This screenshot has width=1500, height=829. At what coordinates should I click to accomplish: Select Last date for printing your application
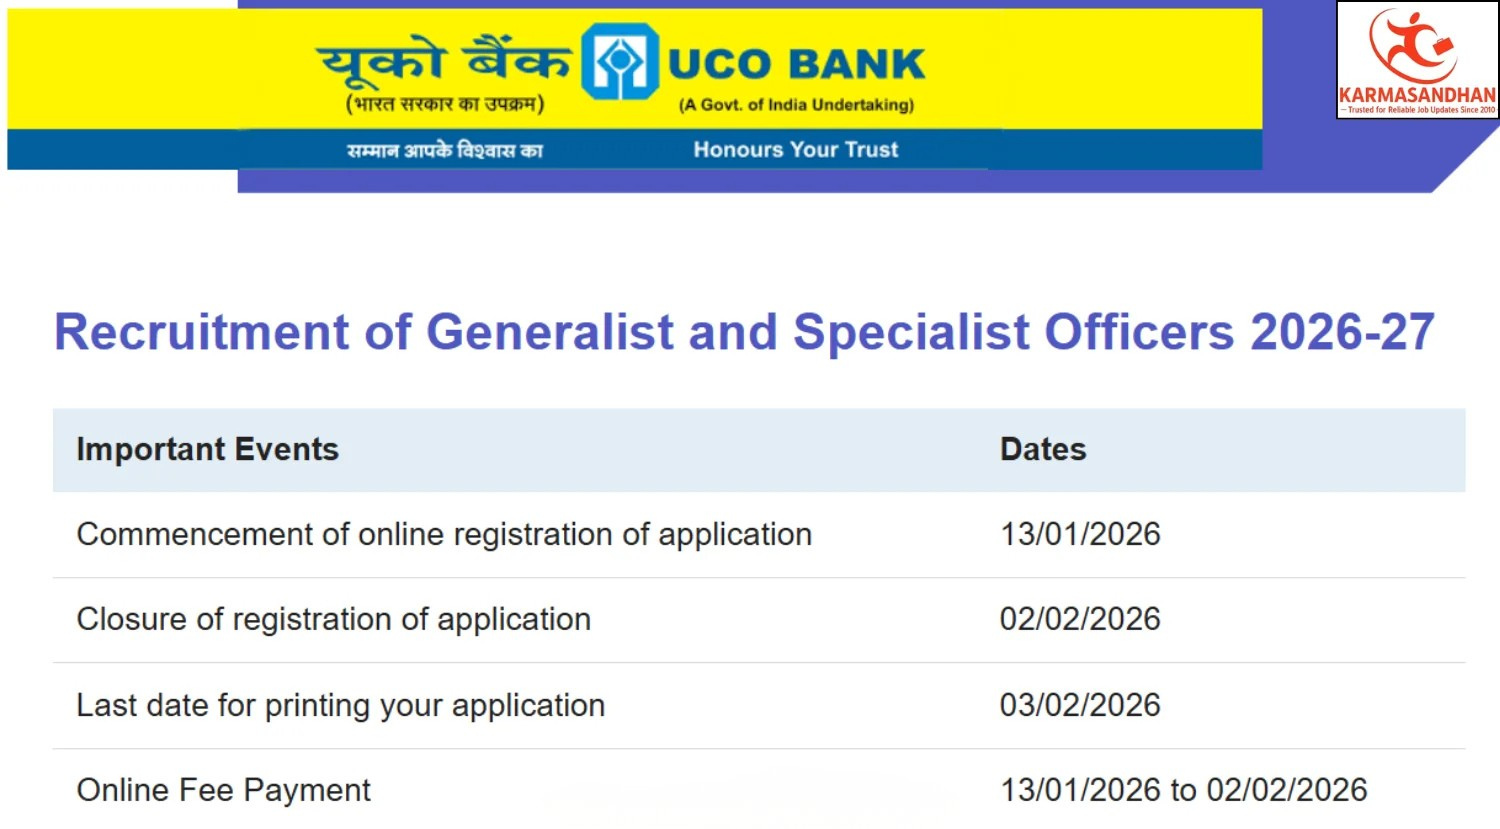click(x=341, y=706)
